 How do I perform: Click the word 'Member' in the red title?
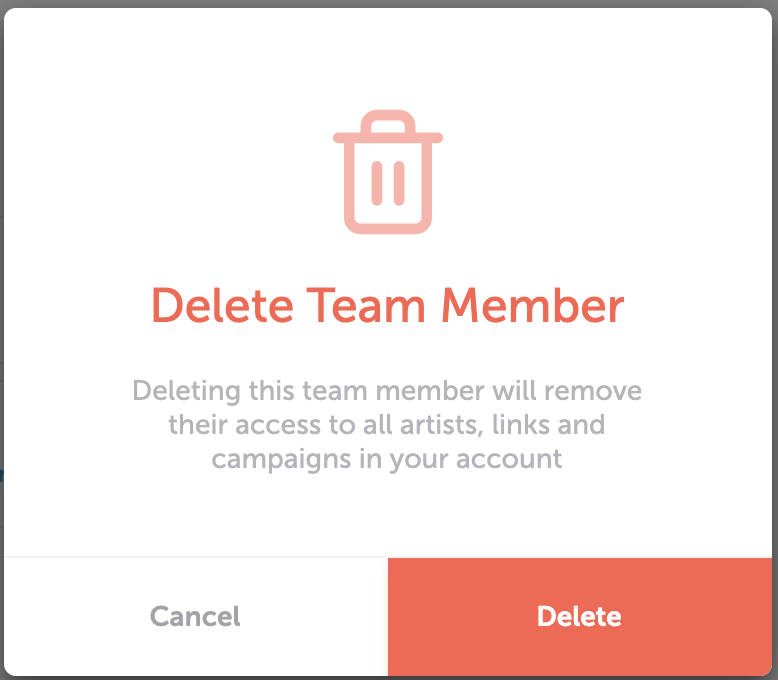tap(533, 306)
